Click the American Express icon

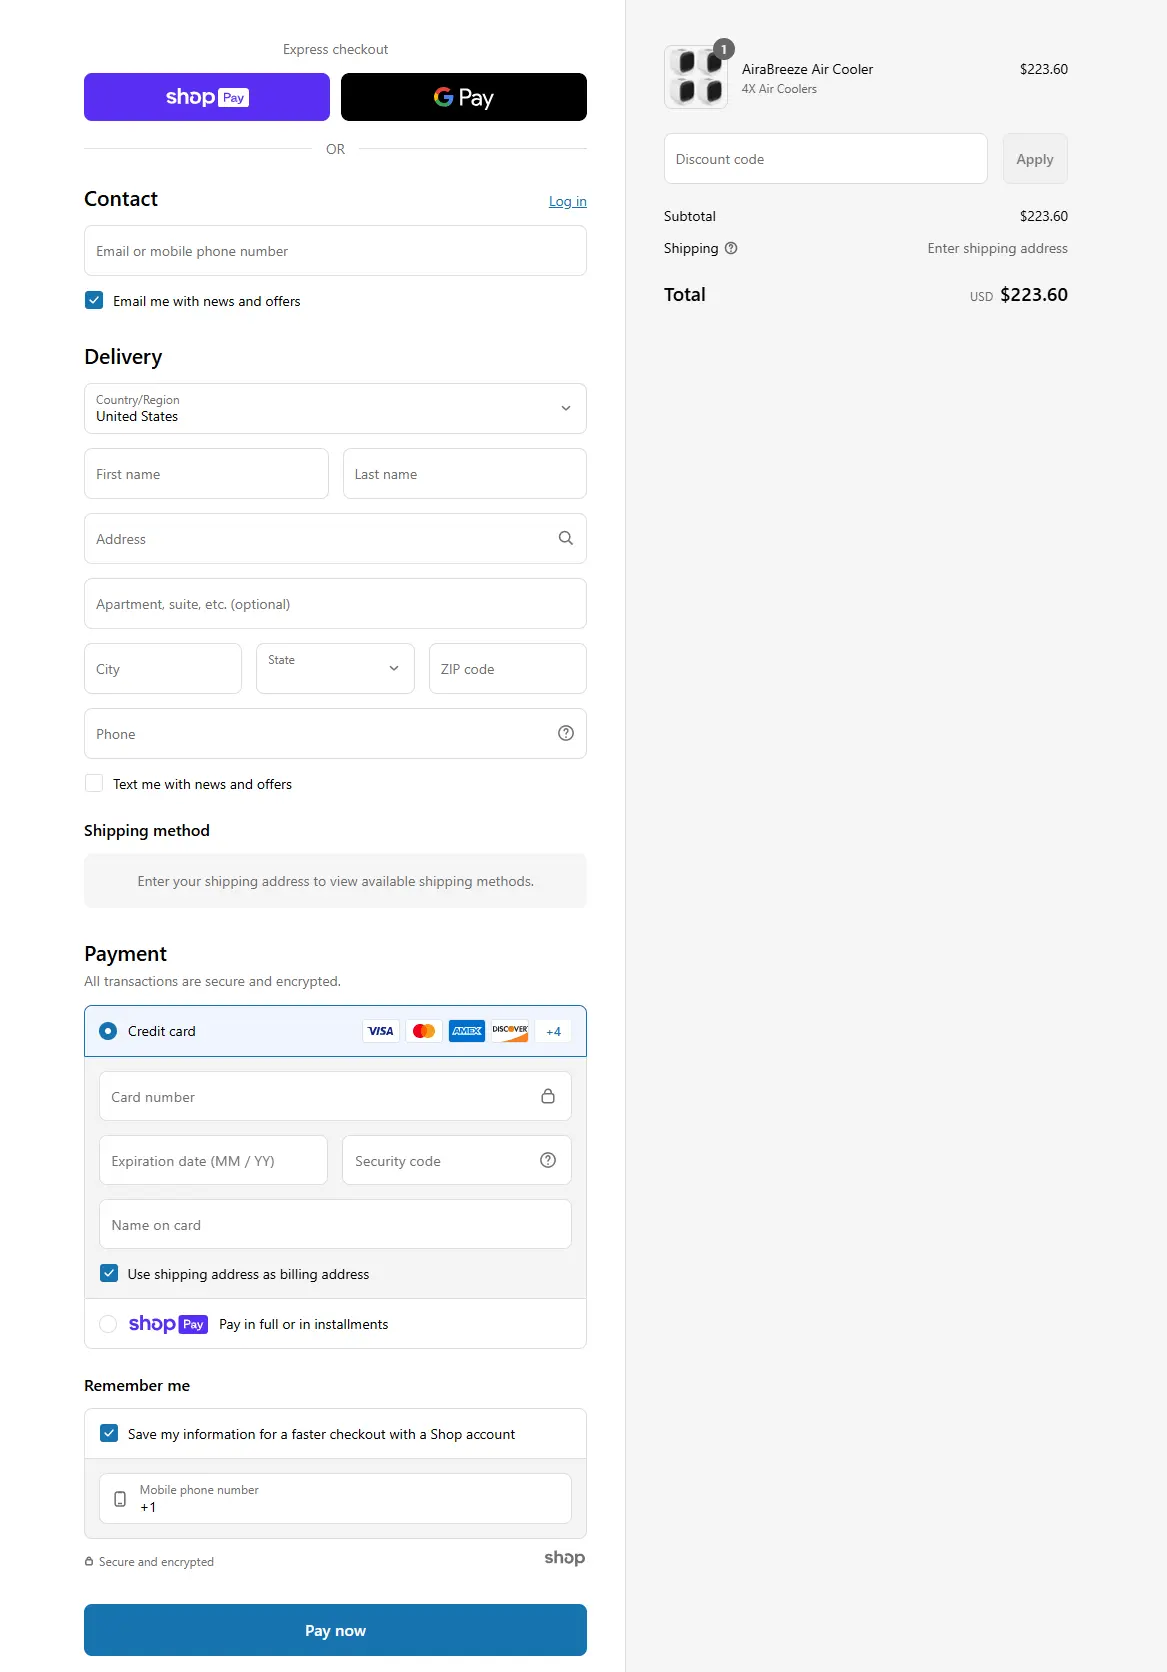[467, 1031]
